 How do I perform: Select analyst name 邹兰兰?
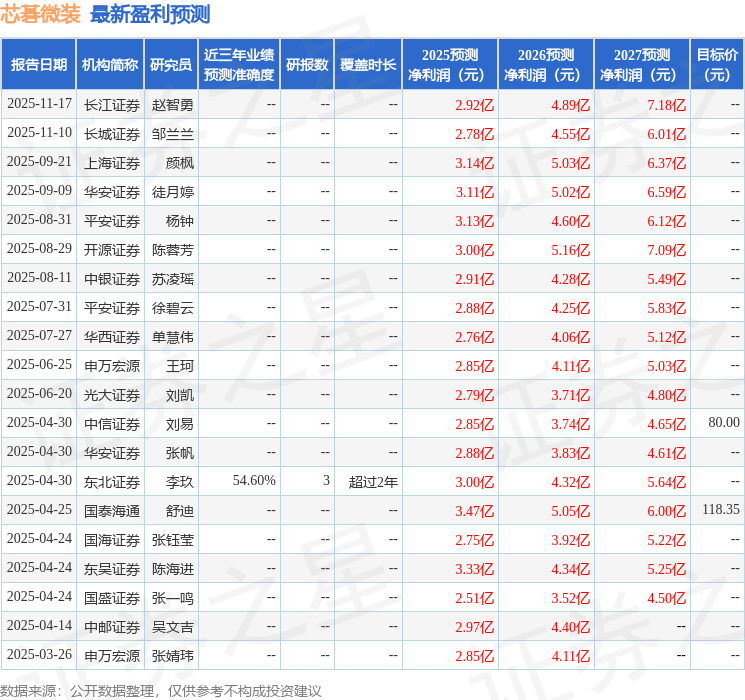click(x=172, y=134)
